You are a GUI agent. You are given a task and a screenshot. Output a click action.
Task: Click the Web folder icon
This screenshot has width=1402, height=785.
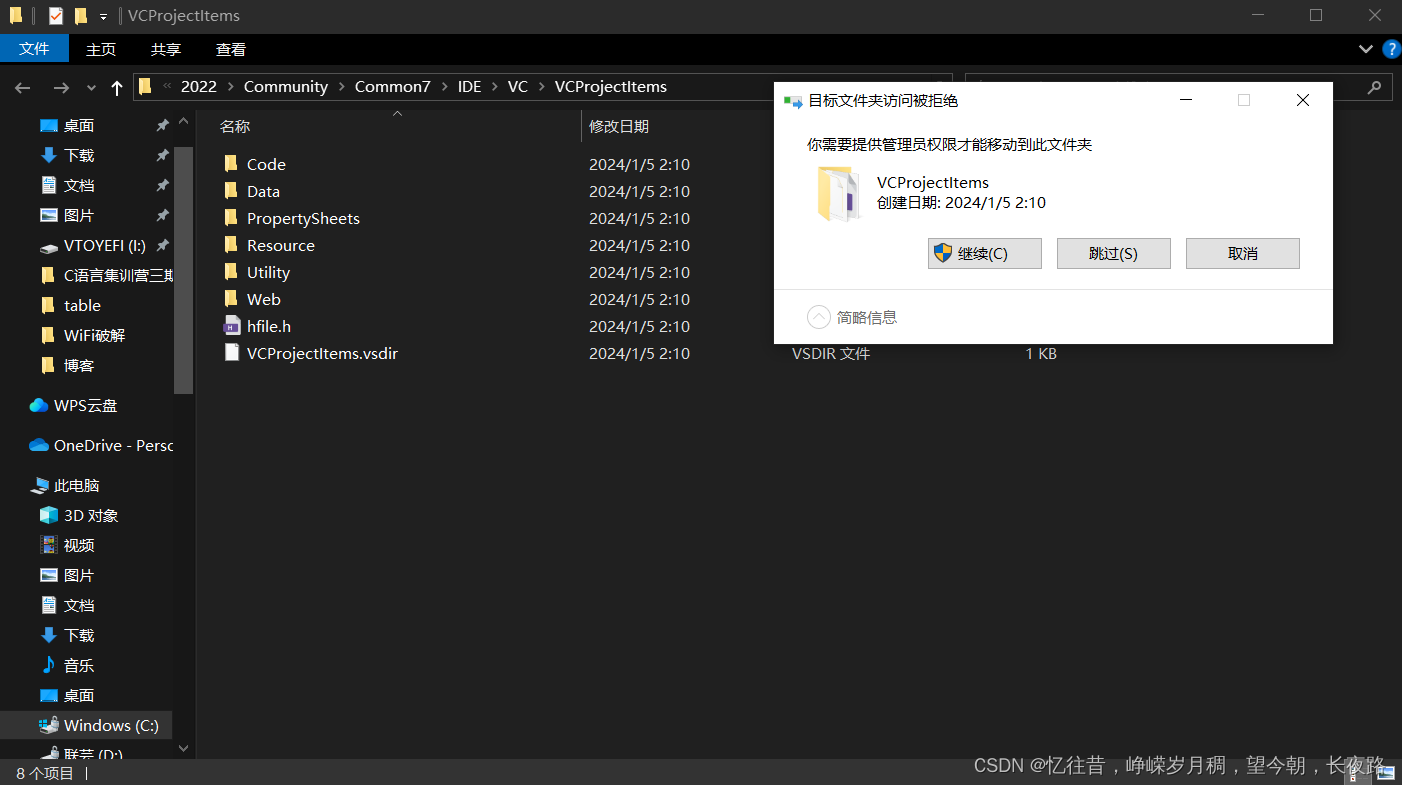(231, 299)
